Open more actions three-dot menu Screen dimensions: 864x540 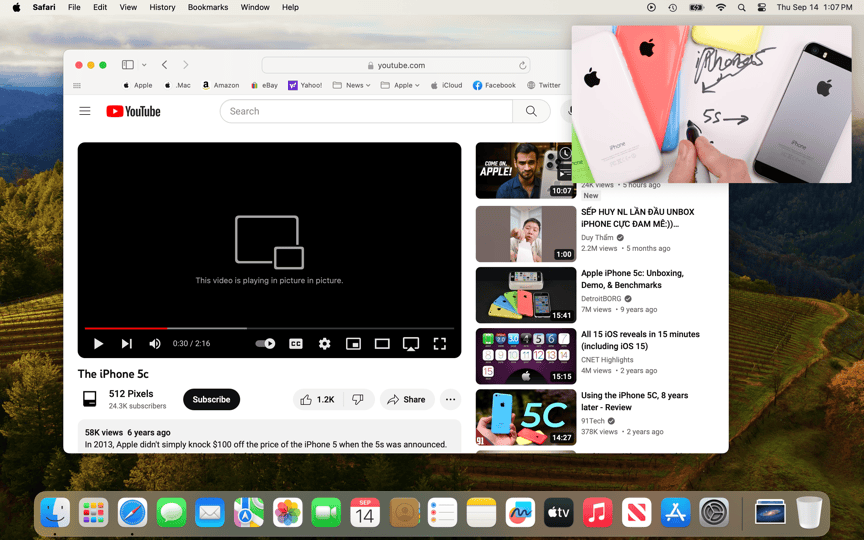450,399
